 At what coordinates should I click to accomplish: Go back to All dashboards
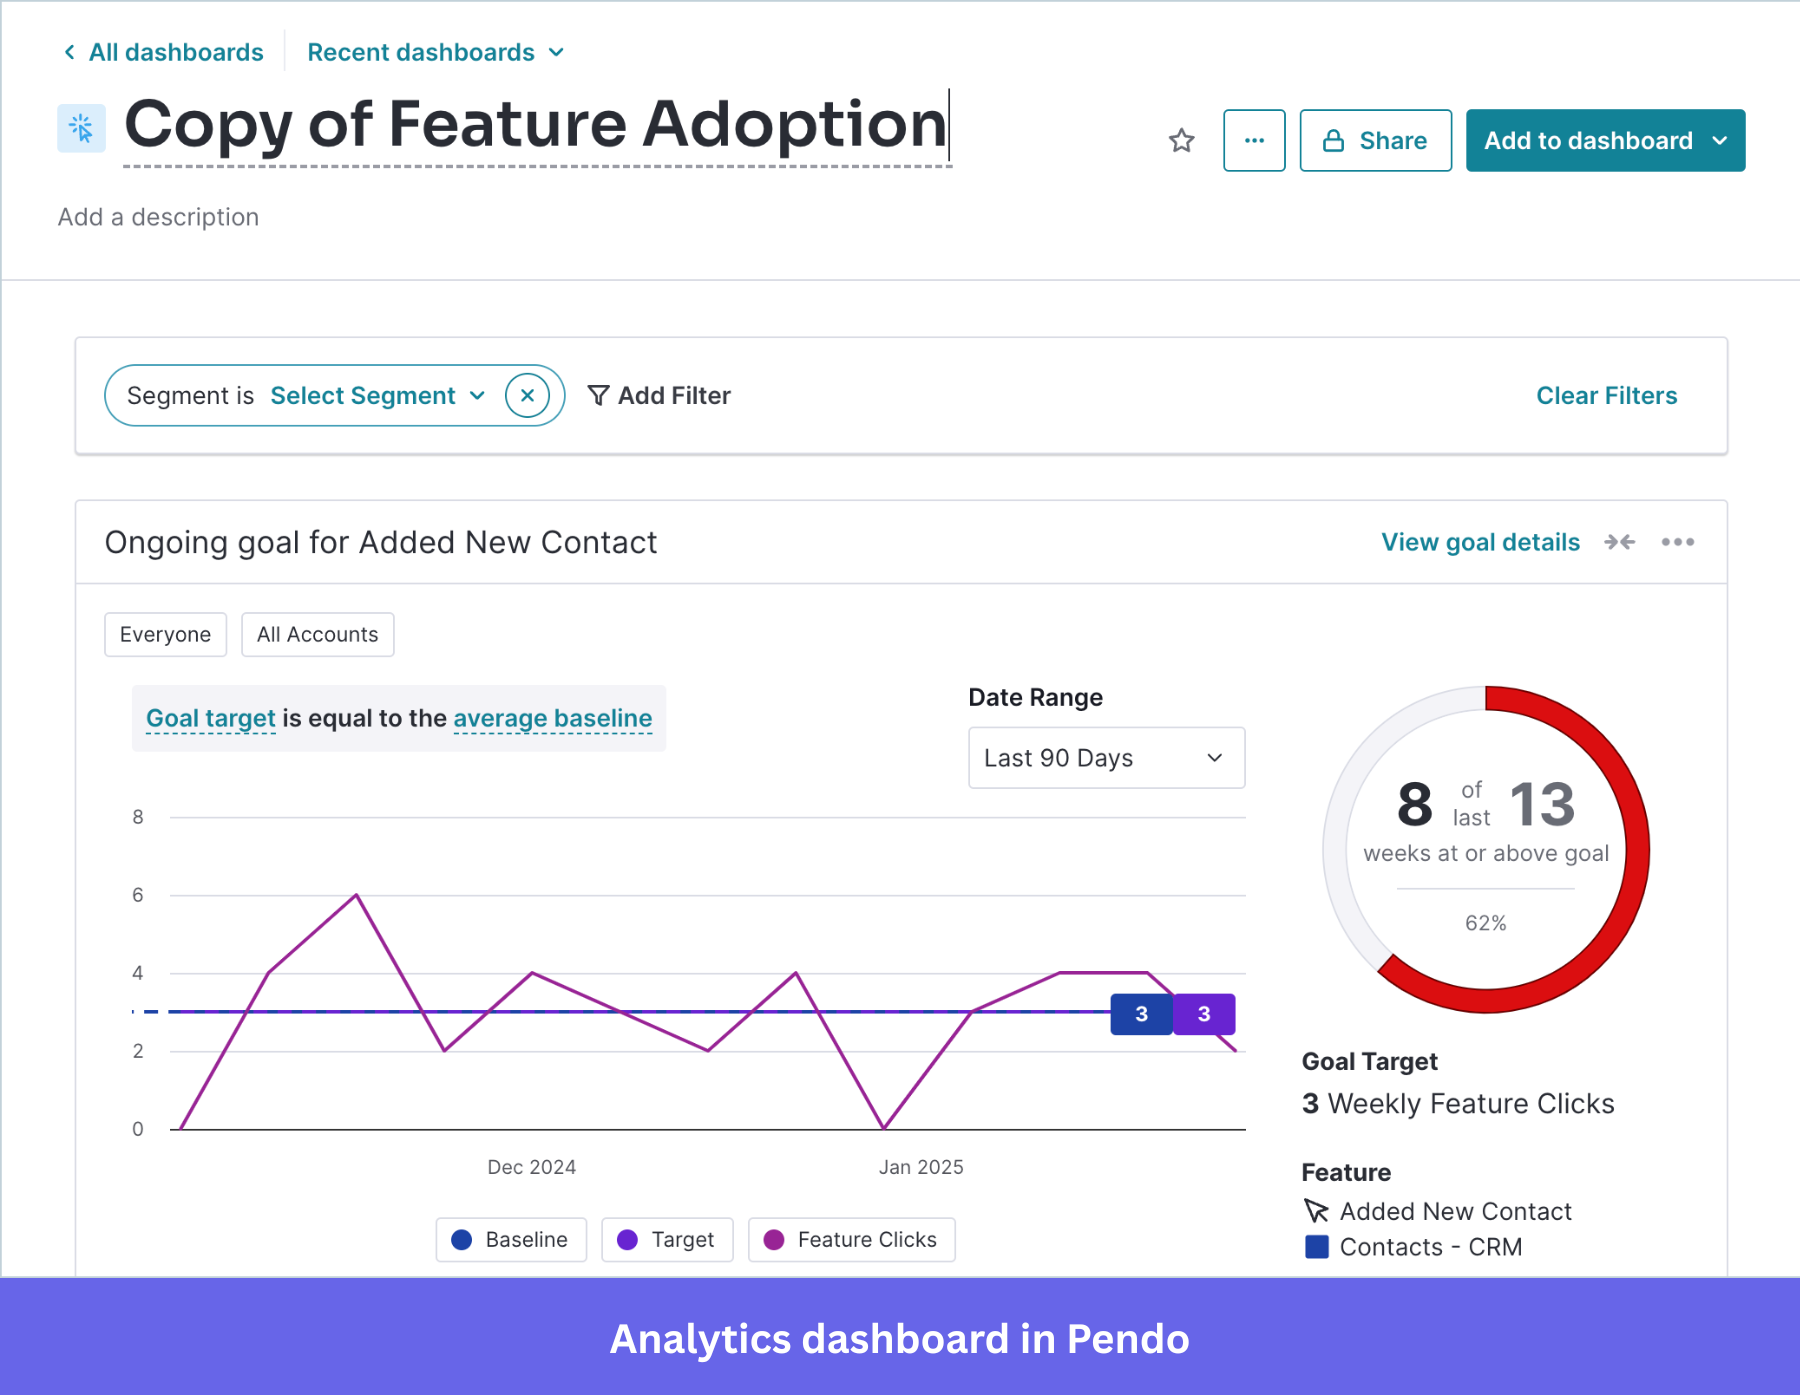click(176, 52)
